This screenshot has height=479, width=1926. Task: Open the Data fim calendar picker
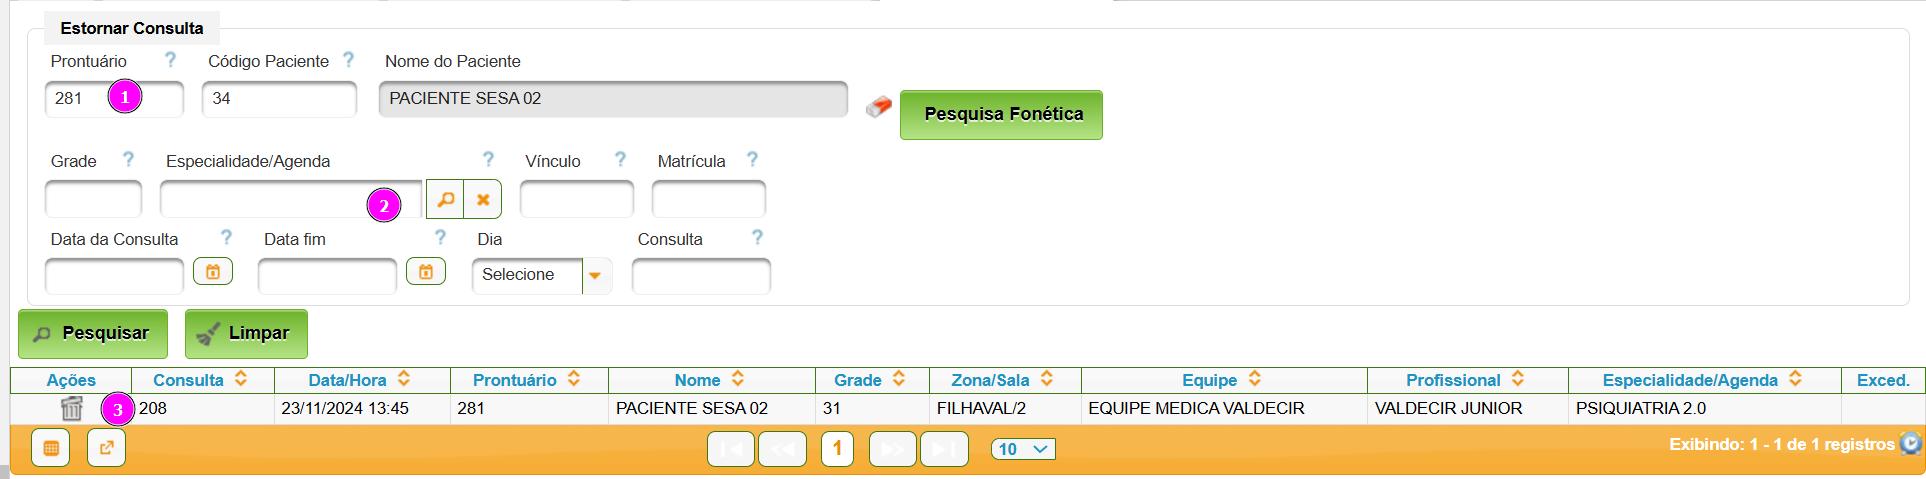pyautogui.click(x=426, y=271)
